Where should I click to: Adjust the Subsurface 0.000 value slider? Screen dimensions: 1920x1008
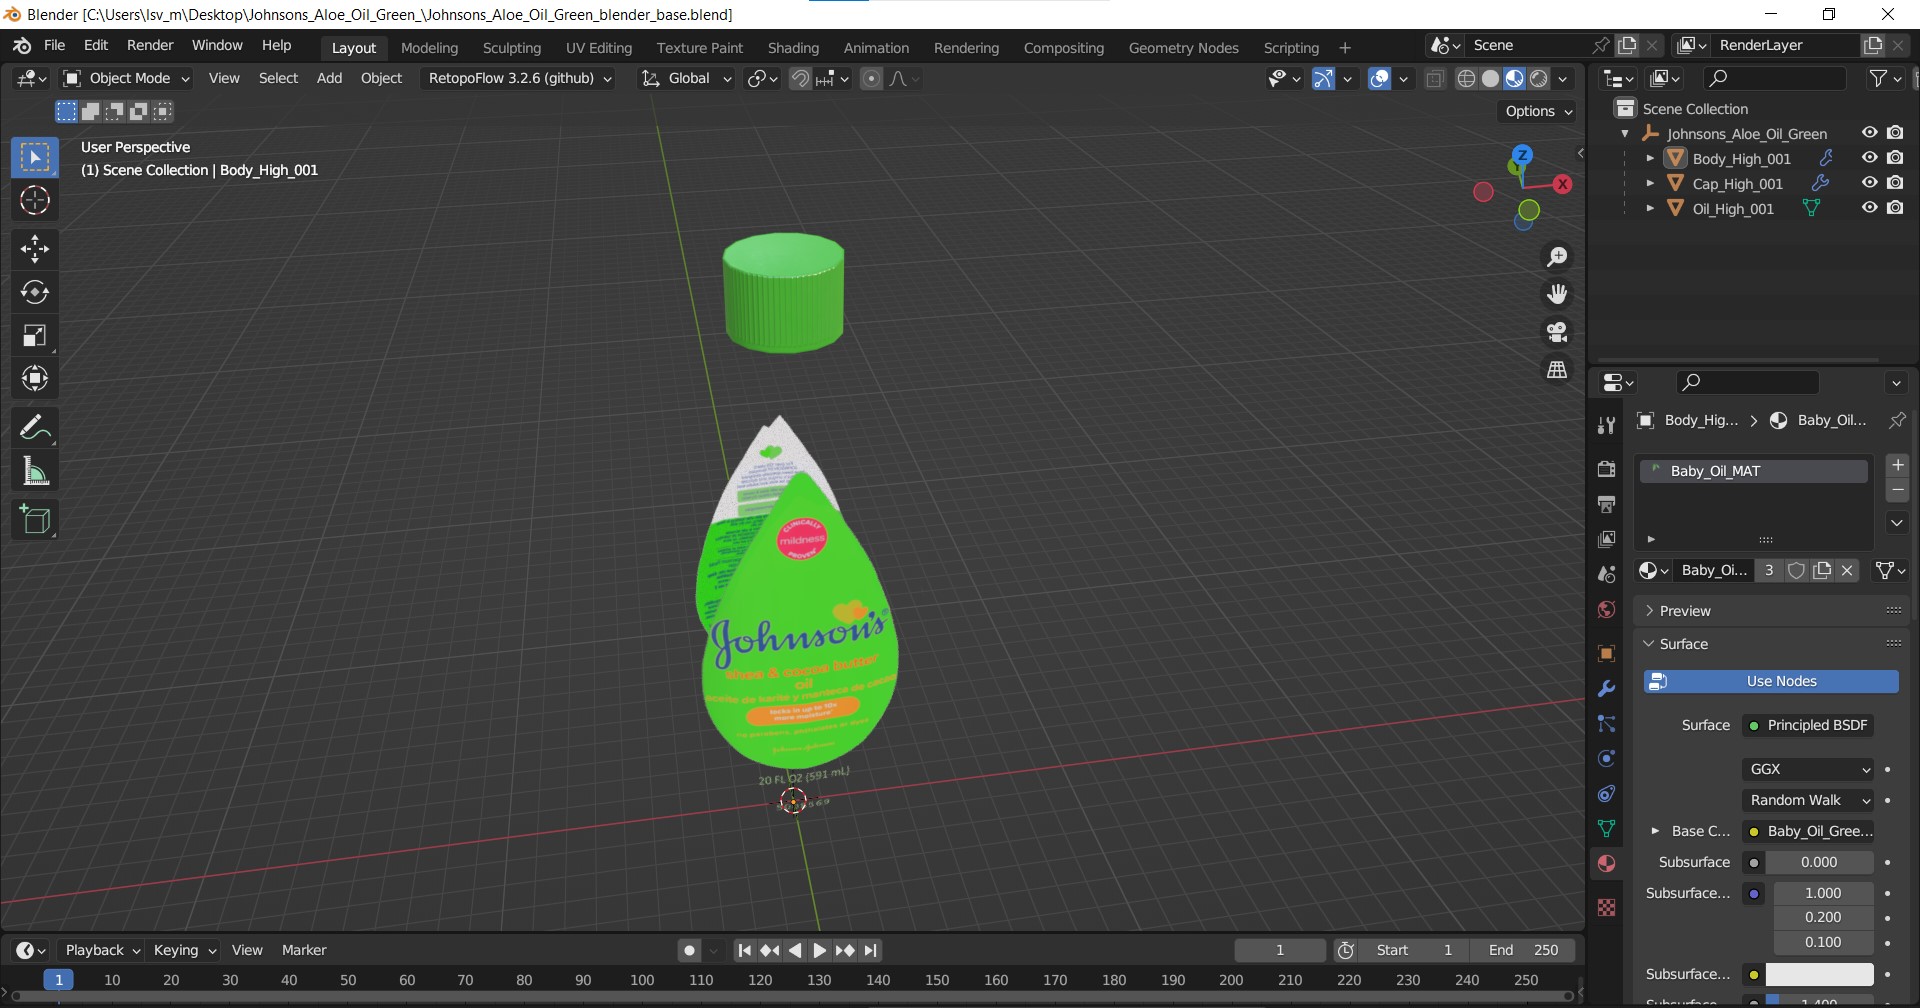coord(1819,862)
